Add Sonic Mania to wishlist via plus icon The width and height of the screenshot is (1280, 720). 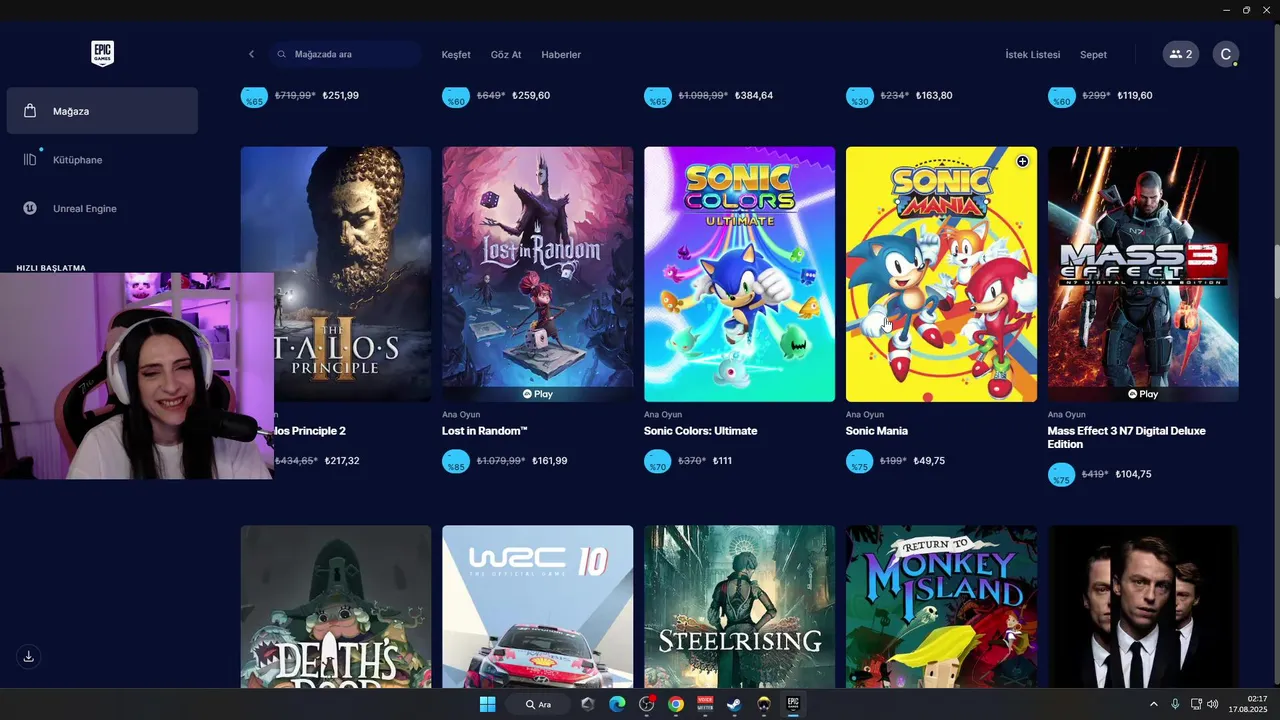[1022, 161]
